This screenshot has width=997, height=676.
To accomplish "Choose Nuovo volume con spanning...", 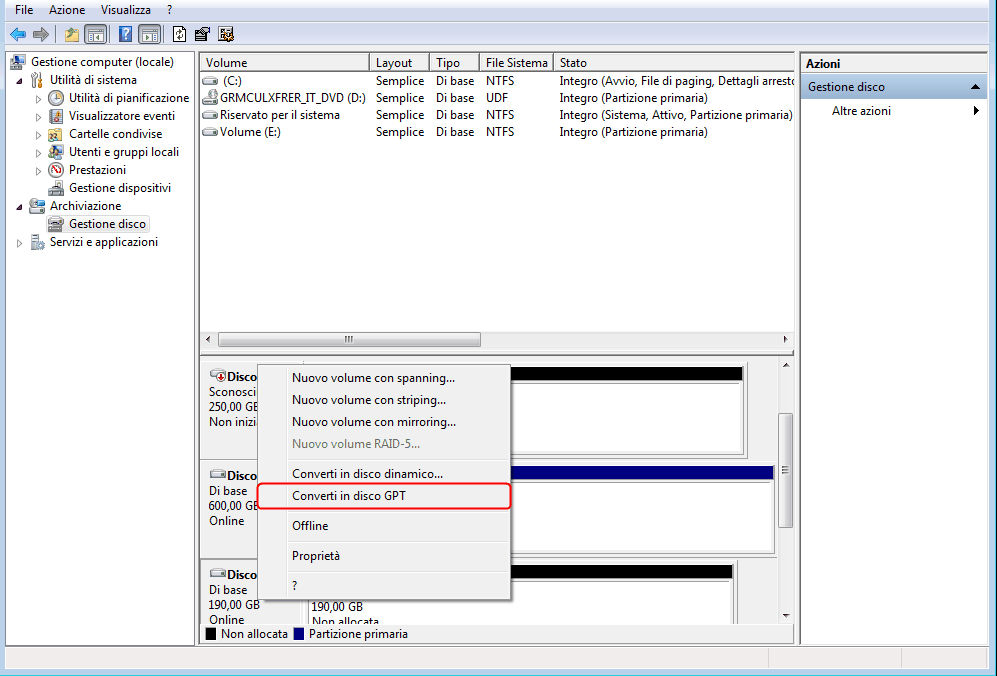I will [x=383, y=378].
